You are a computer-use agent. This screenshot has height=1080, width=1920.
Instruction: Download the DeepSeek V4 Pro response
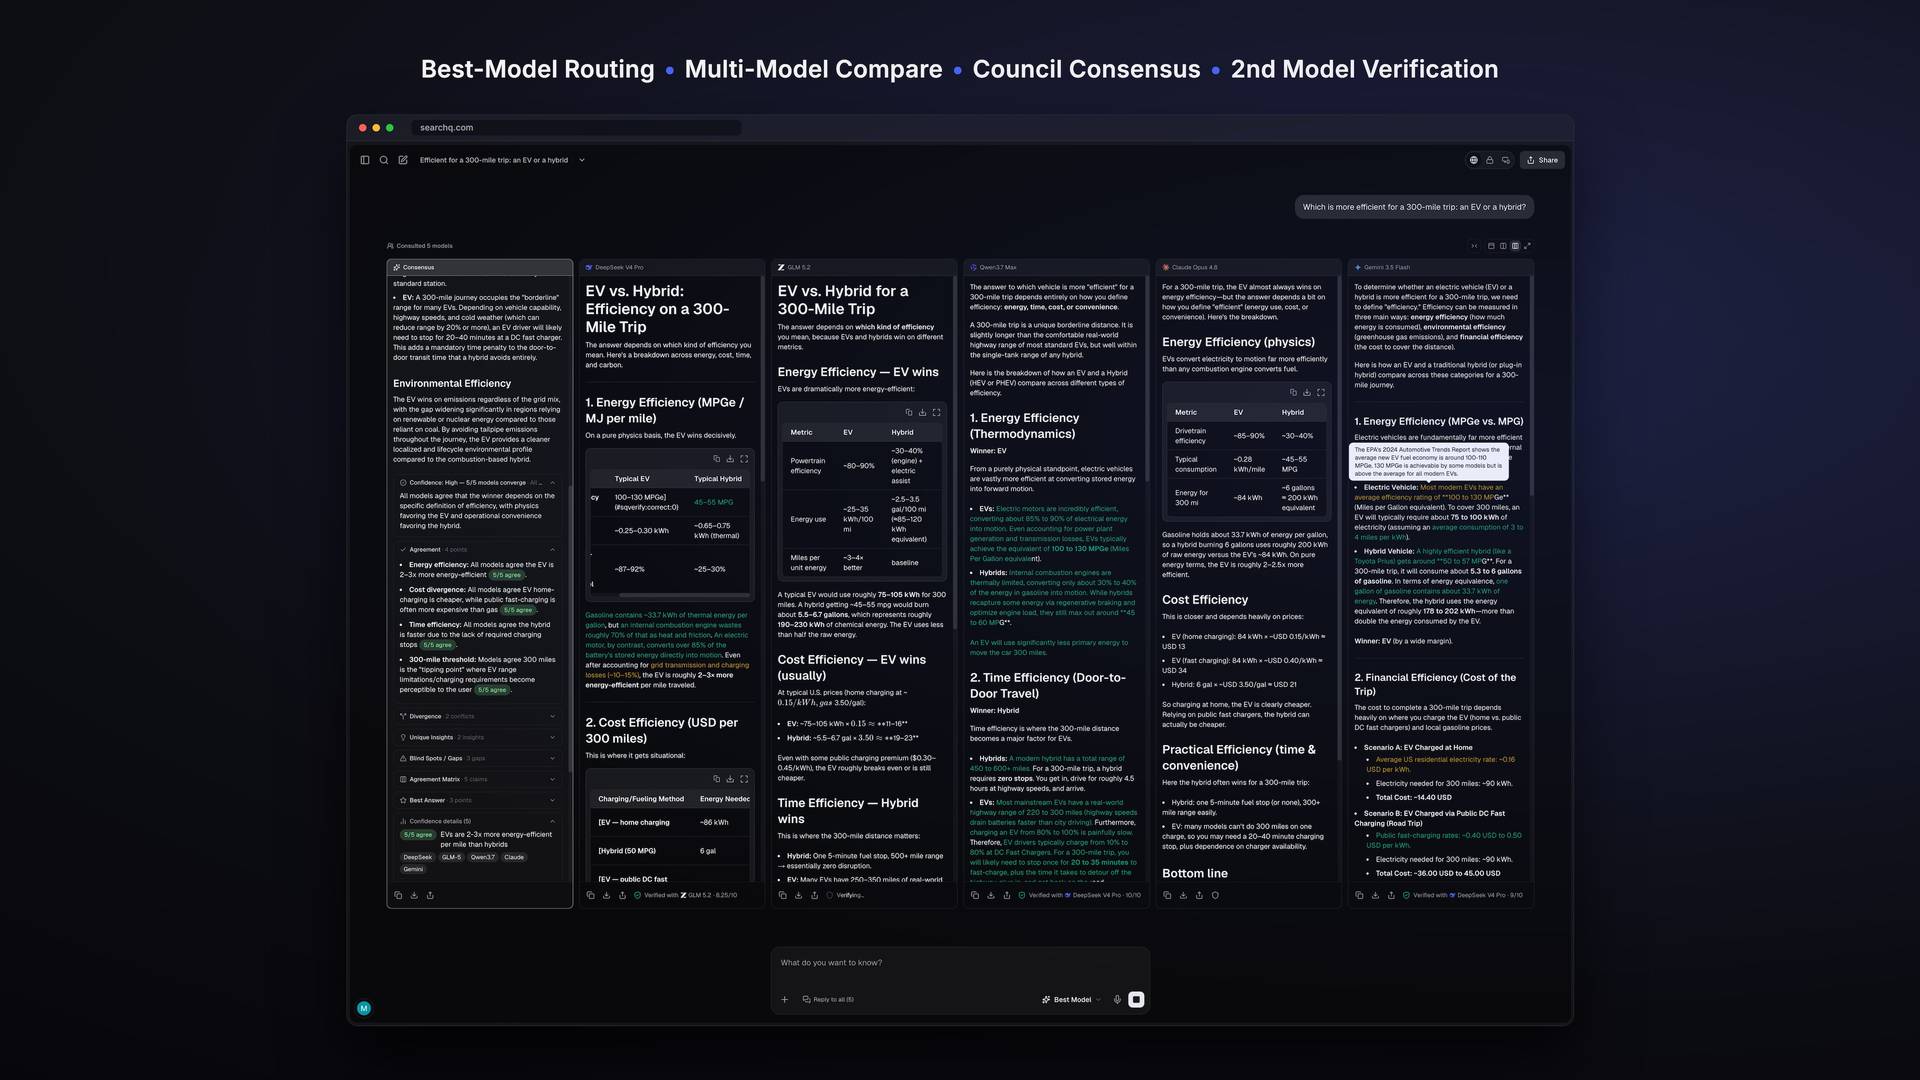pyautogui.click(x=606, y=895)
